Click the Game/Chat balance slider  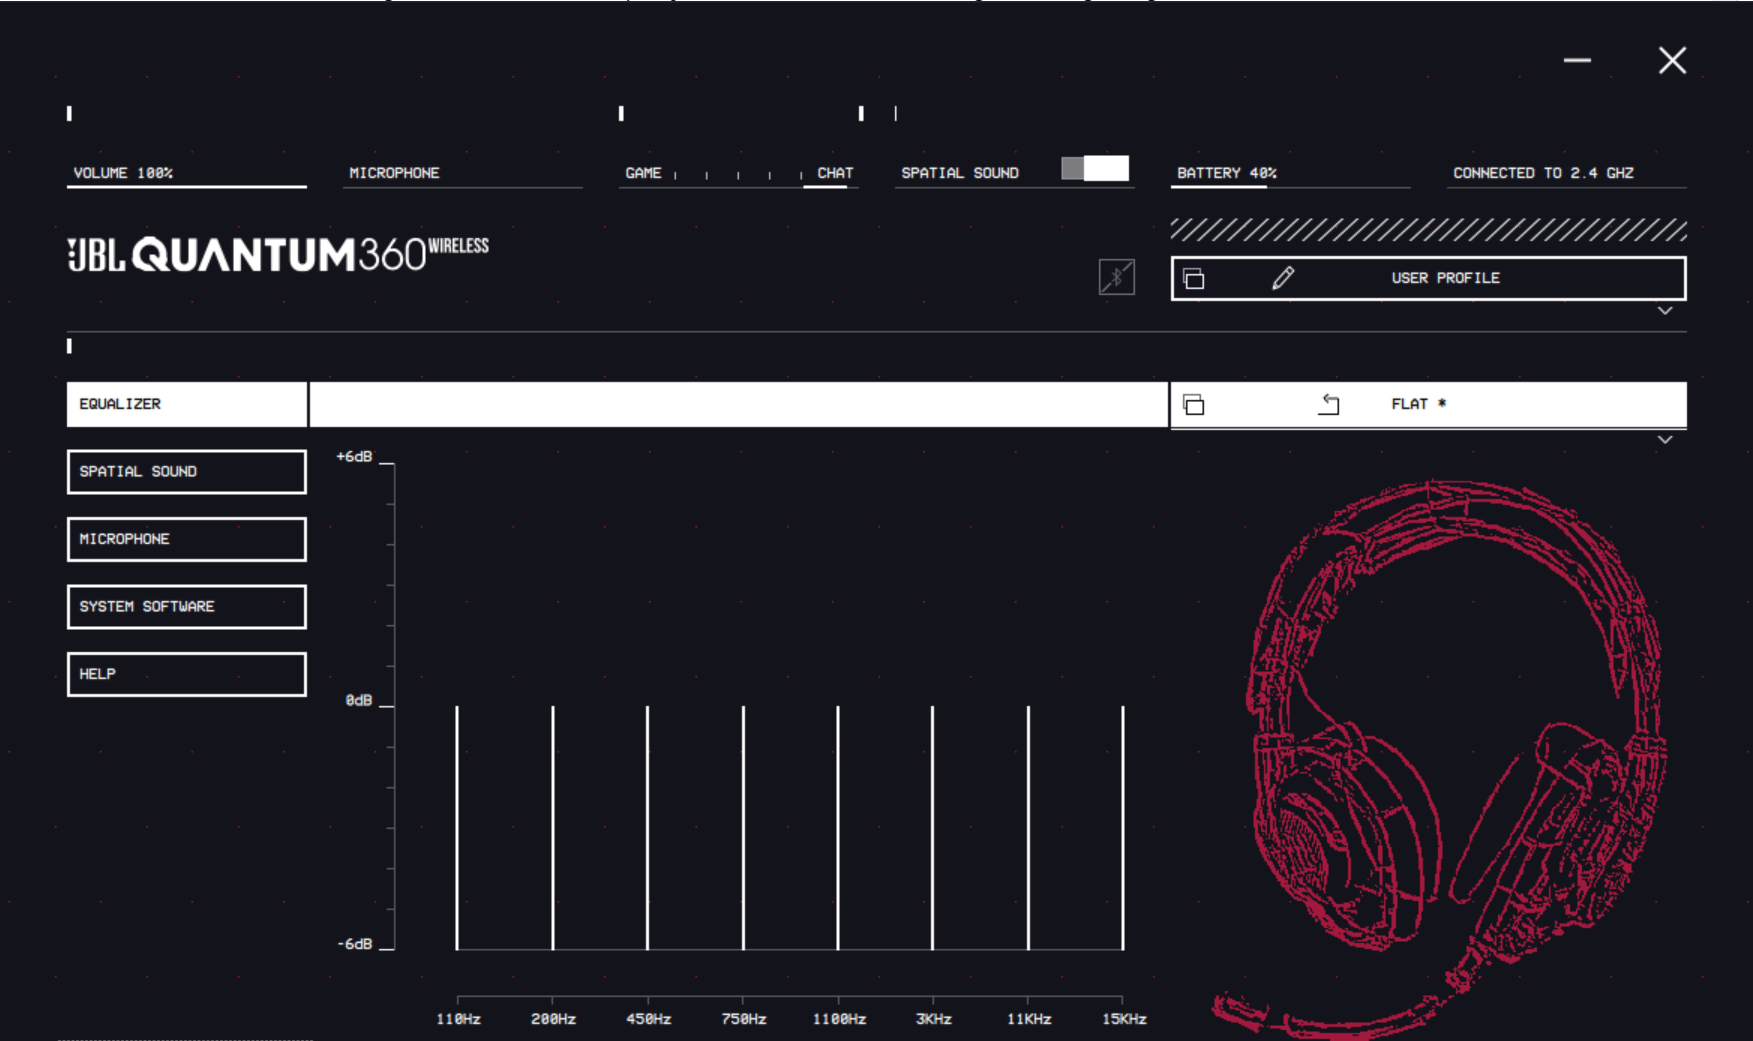(739, 174)
